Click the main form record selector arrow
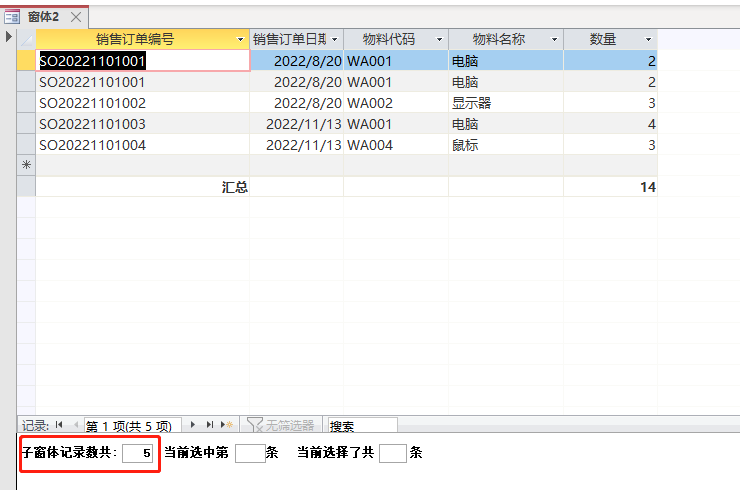The width and height of the screenshot is (740, 490). point(8,36)
